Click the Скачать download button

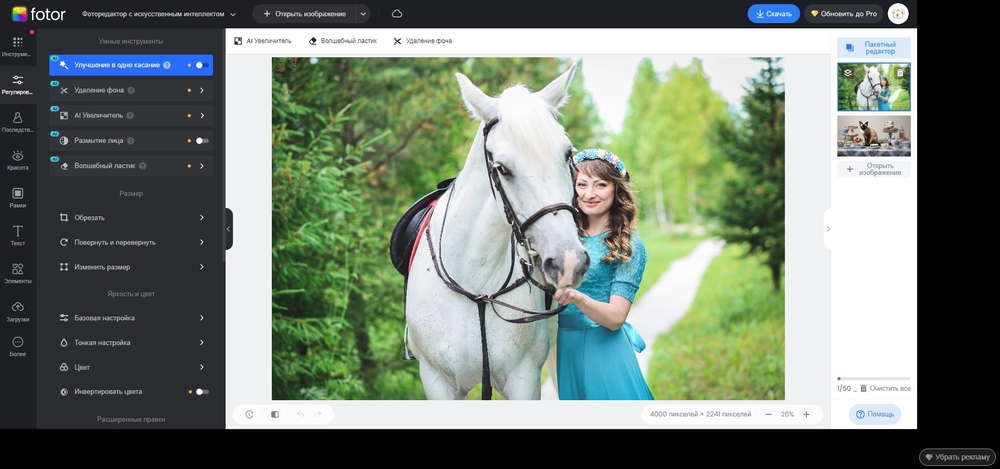coord(773,14)
